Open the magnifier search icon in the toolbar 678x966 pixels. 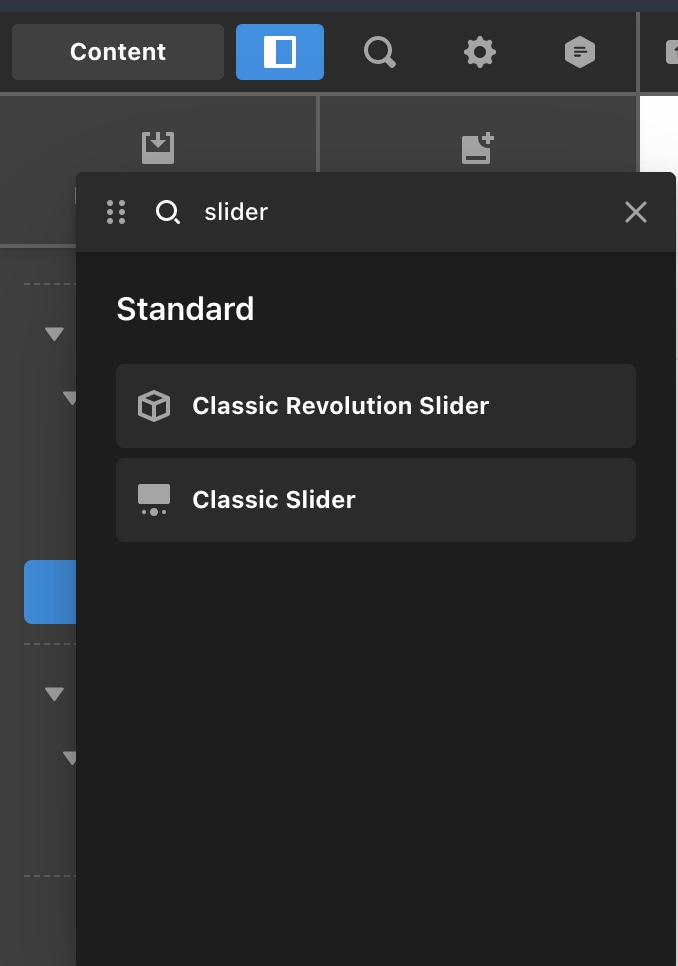click(379, 52)
